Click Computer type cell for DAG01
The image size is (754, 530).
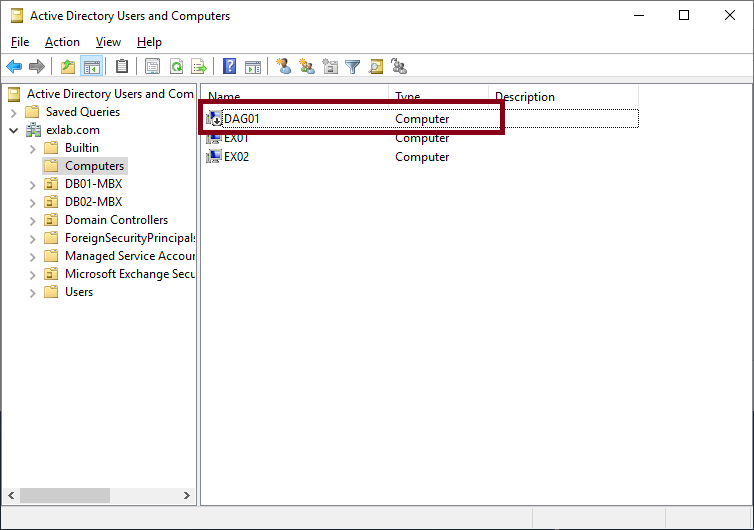pyautogui.click(x=422, y=119)
